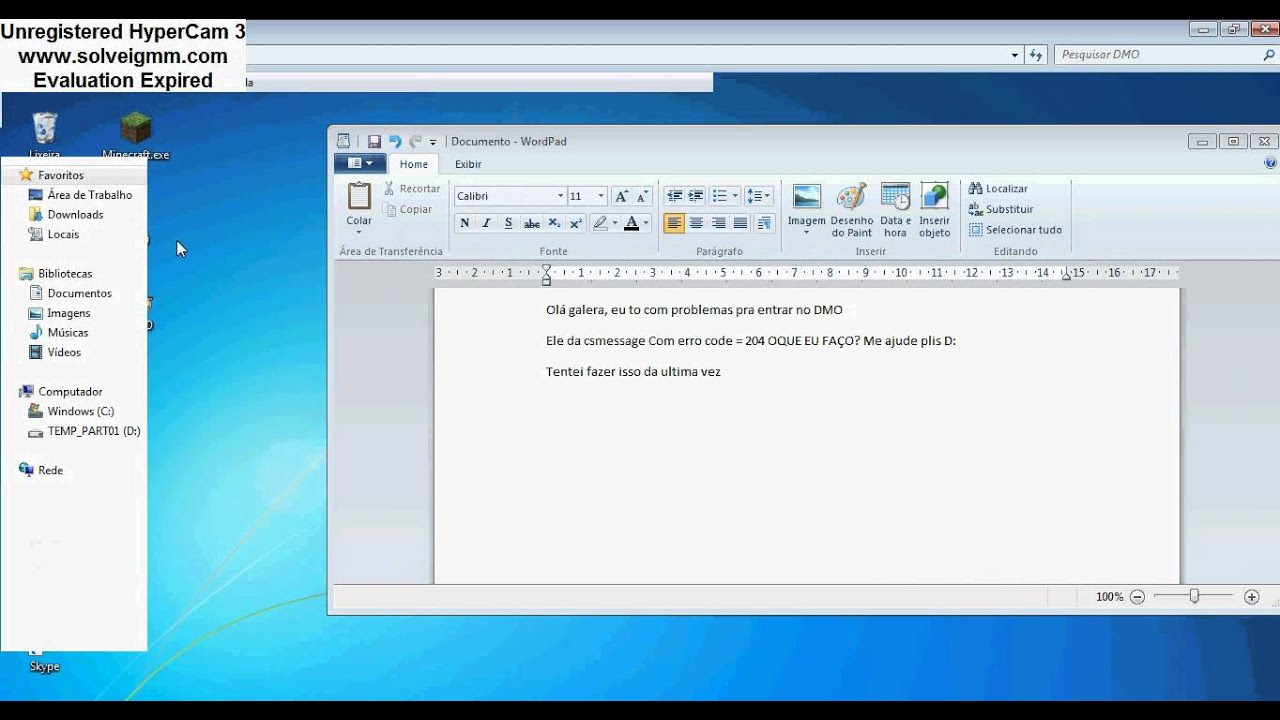
Task: Click Copiar to copy the selection
Action: click(408, 209)
